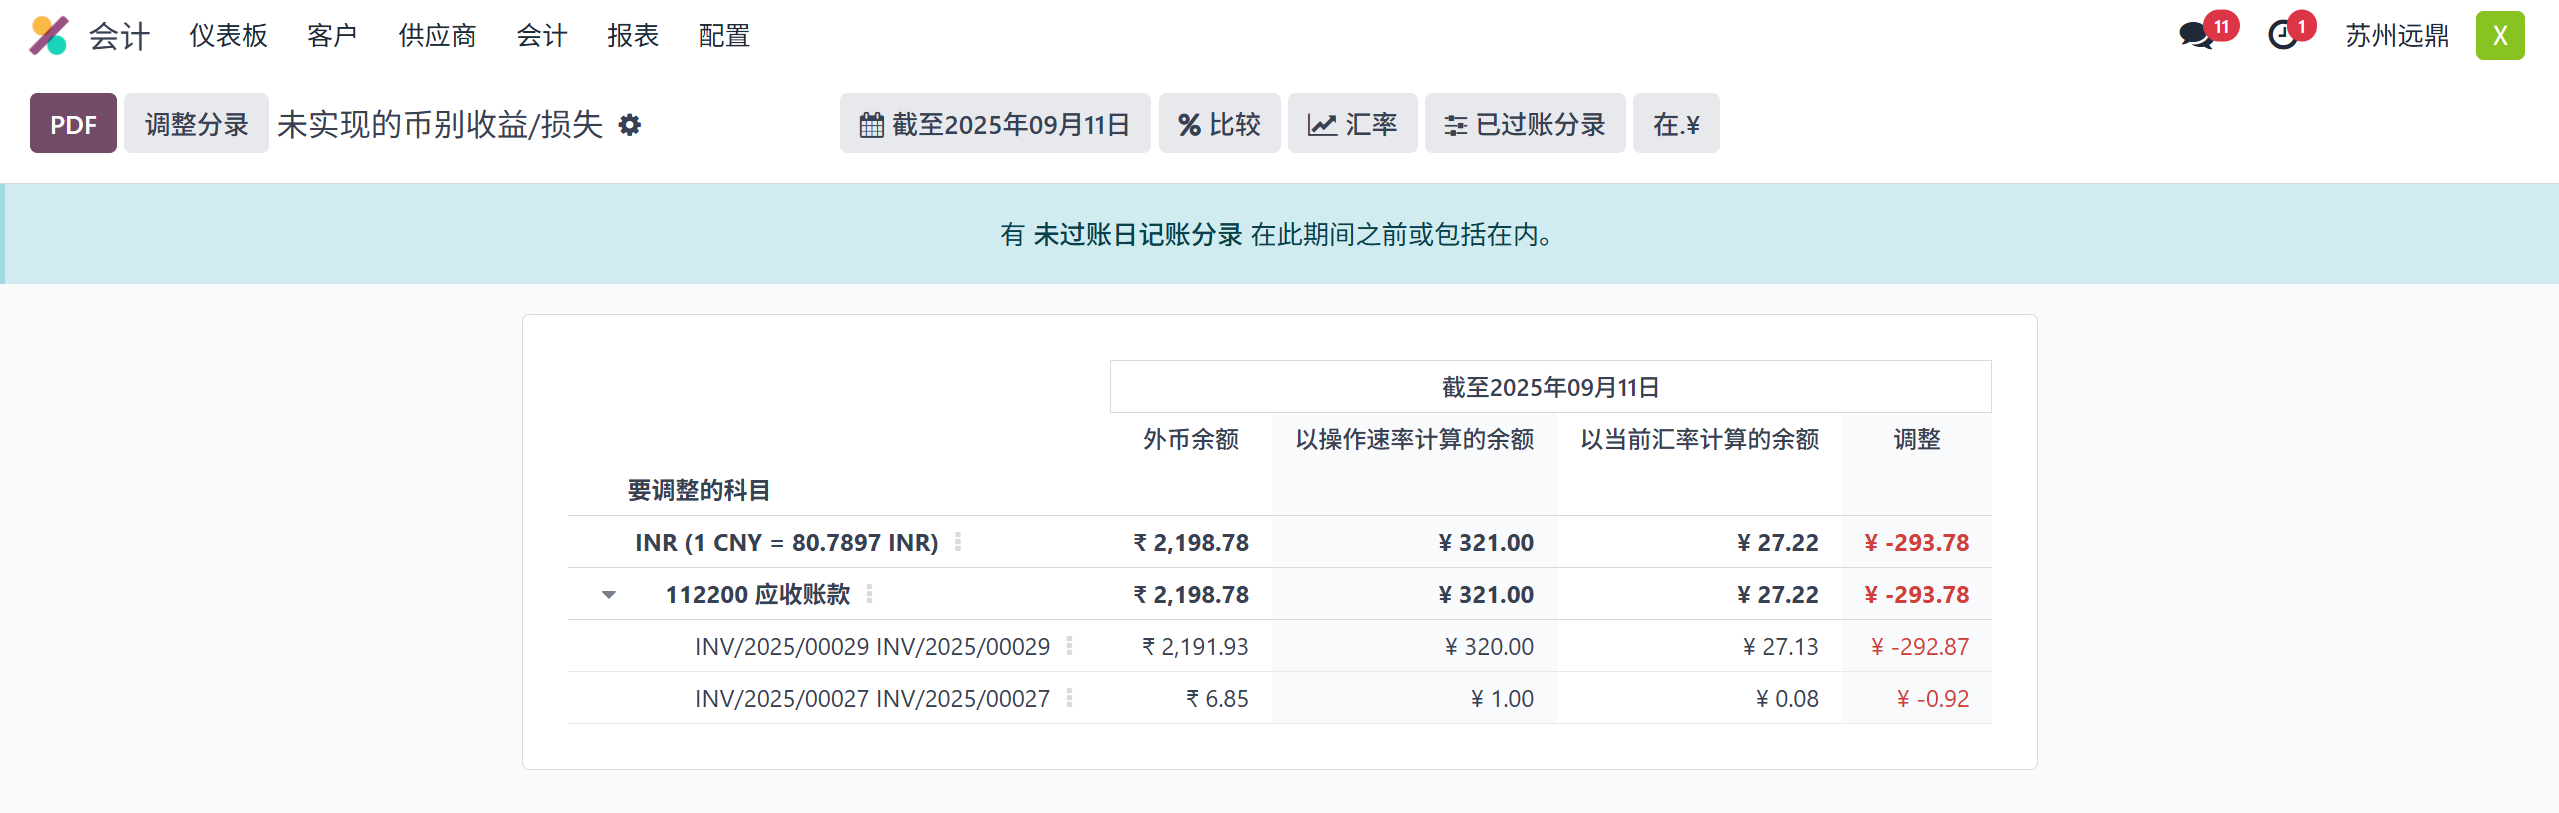
Task: Click the PDF export button
Action: click(x=73, y=124)
